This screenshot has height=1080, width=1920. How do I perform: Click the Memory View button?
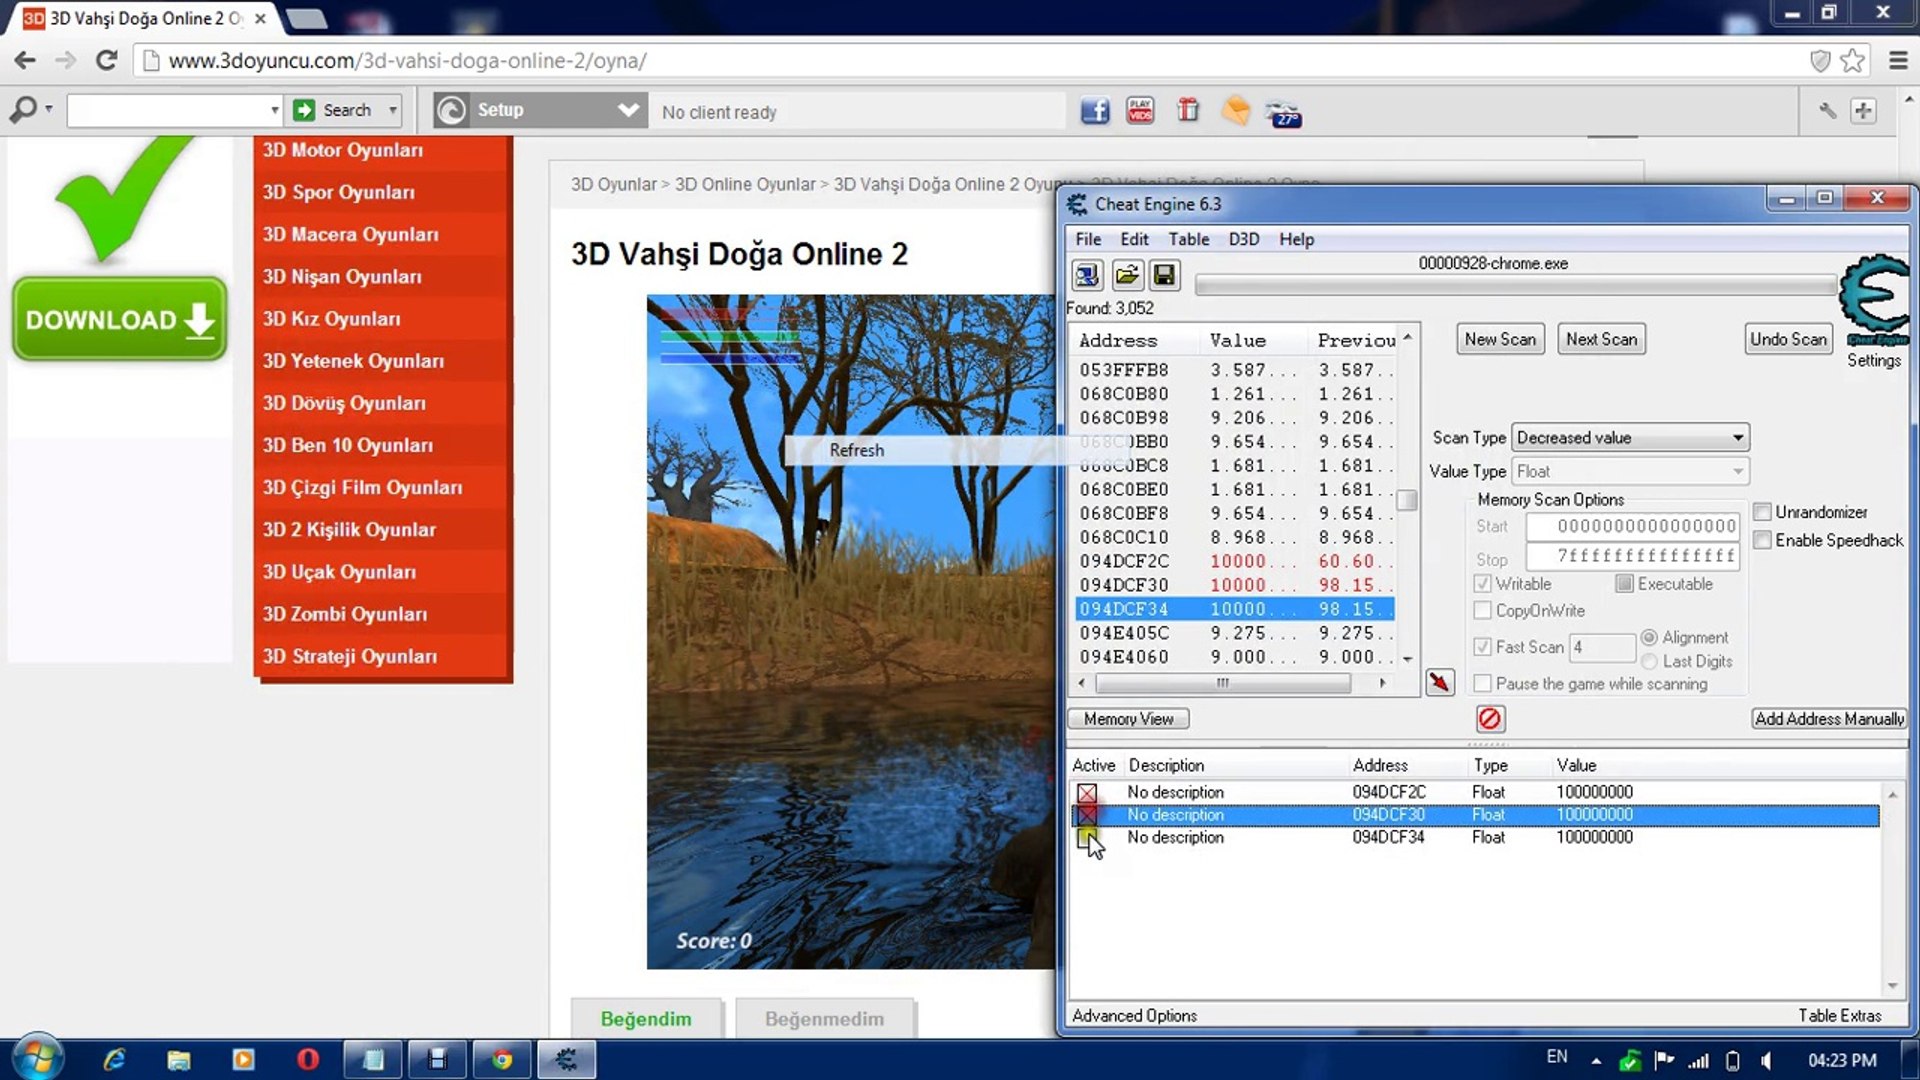click(x=1128, y=719)
